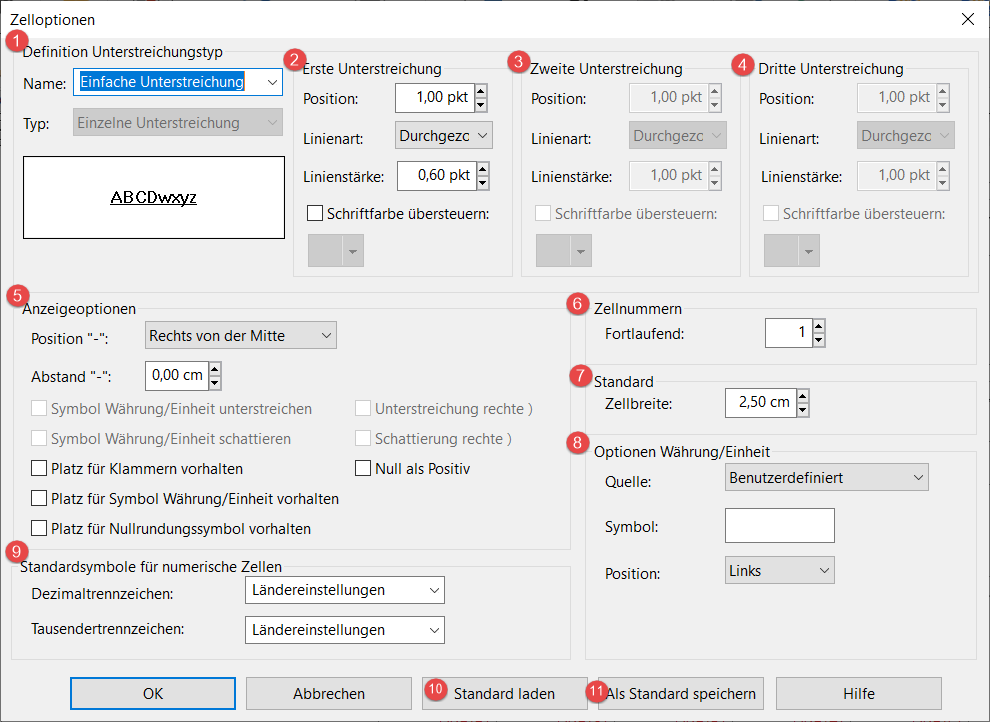Close the Zelloptionen dialog window
This screenshot has height=722, width=990.
[x=966, y=19]
